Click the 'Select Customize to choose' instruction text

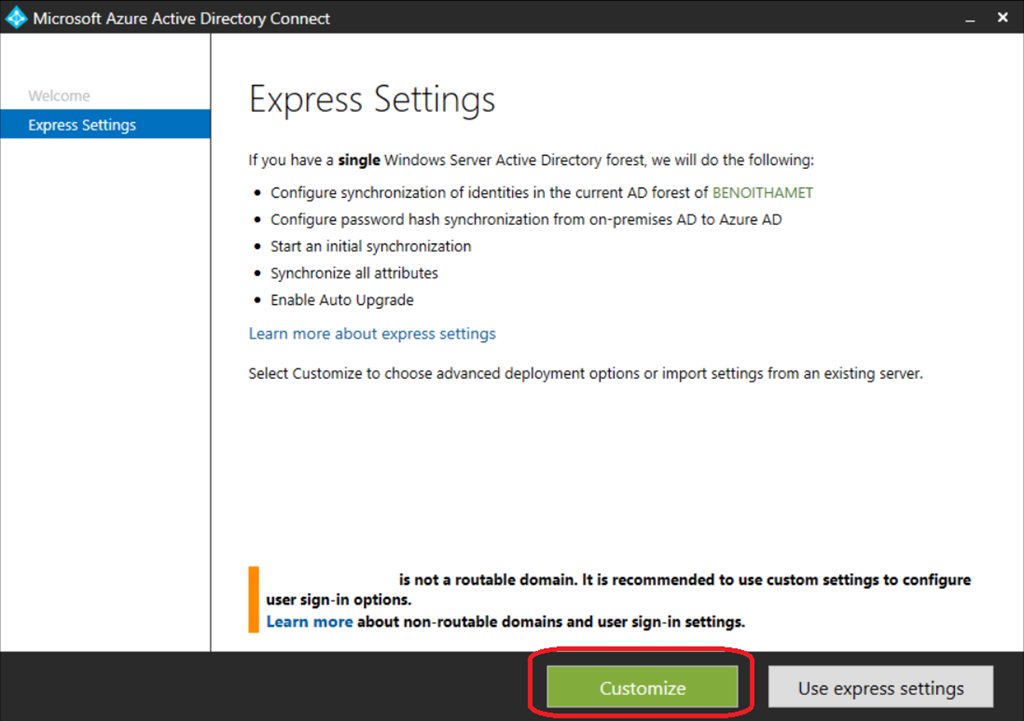click(x=585, y=373)
